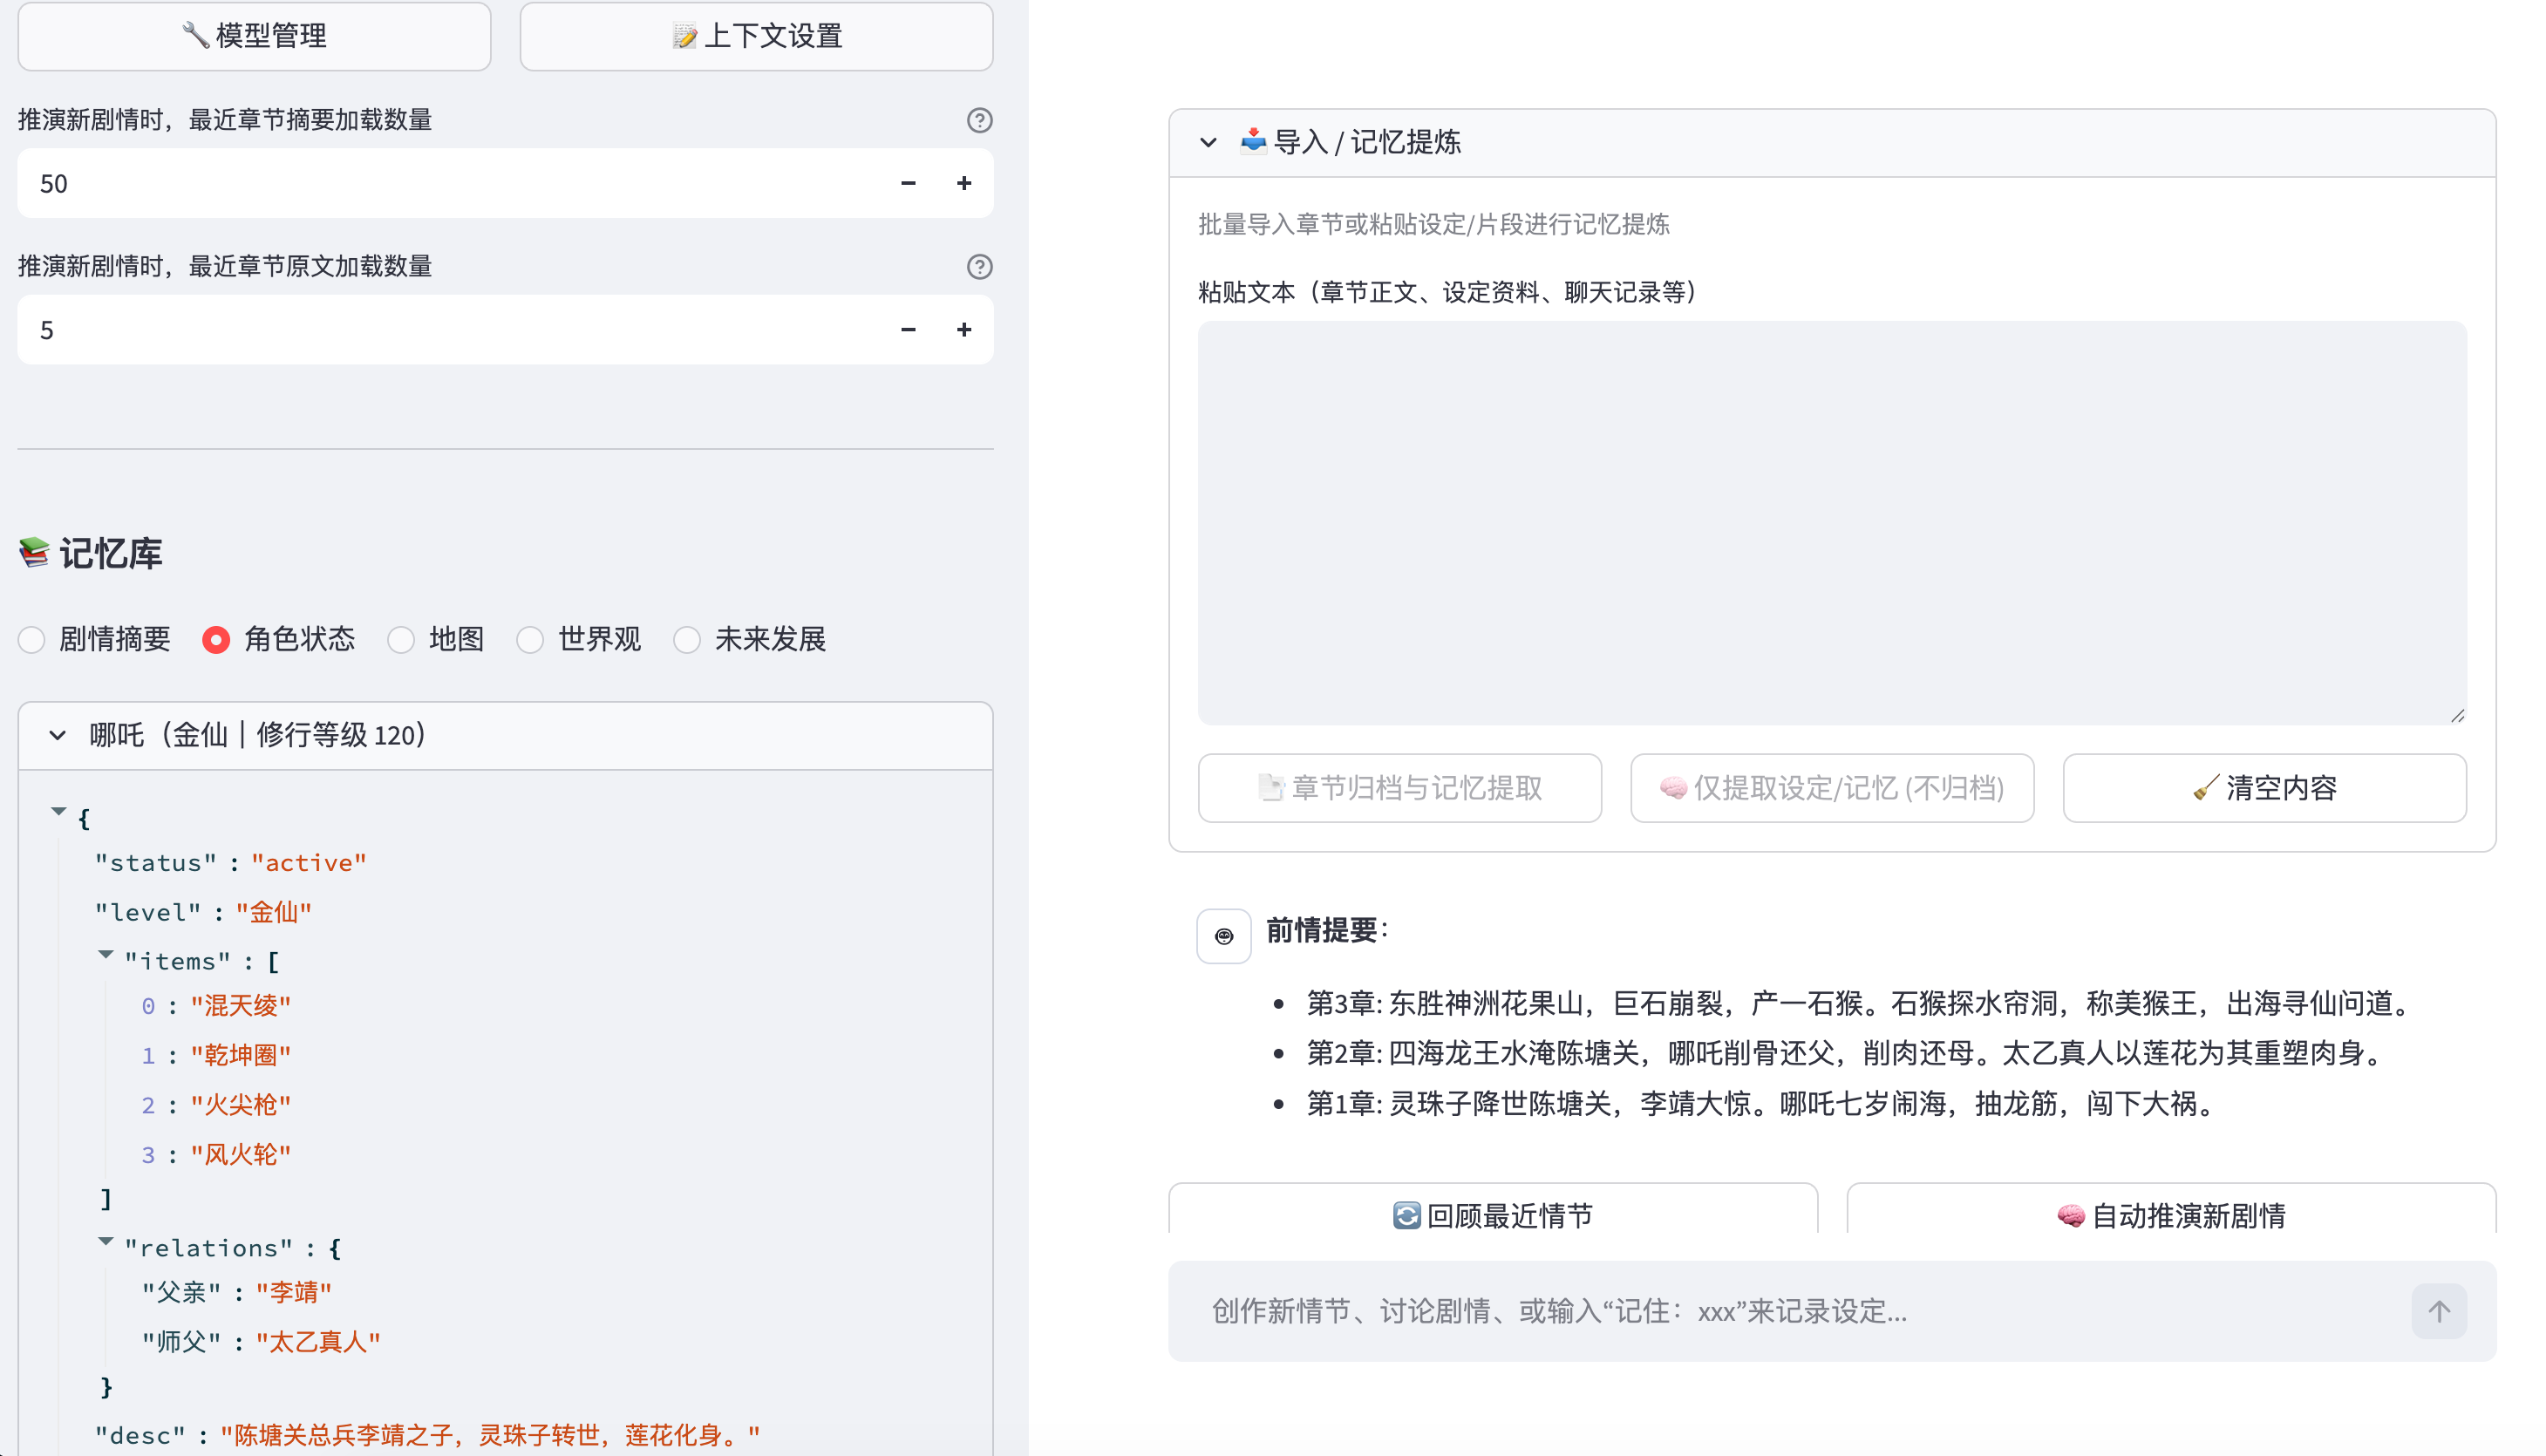The height and width of the screenshot is (1456, 2546).
Task: Increase the 章节摘要加载数量 value of 50
Action: [964, 183]
